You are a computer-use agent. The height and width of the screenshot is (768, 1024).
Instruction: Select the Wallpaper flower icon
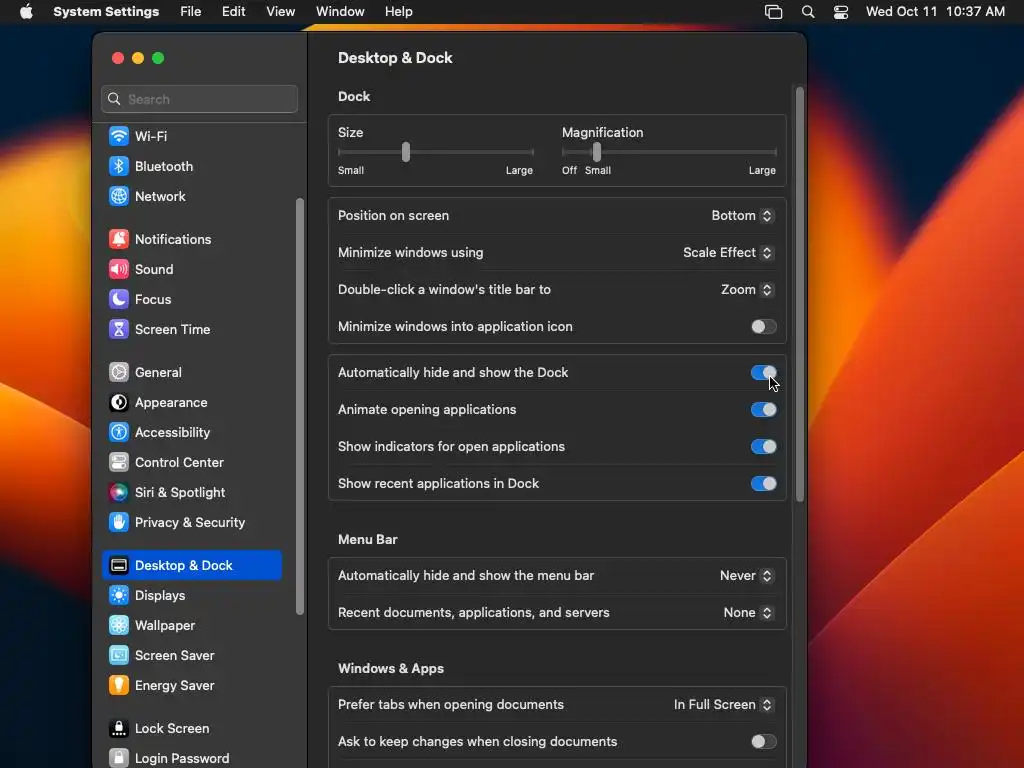[118, 626]
